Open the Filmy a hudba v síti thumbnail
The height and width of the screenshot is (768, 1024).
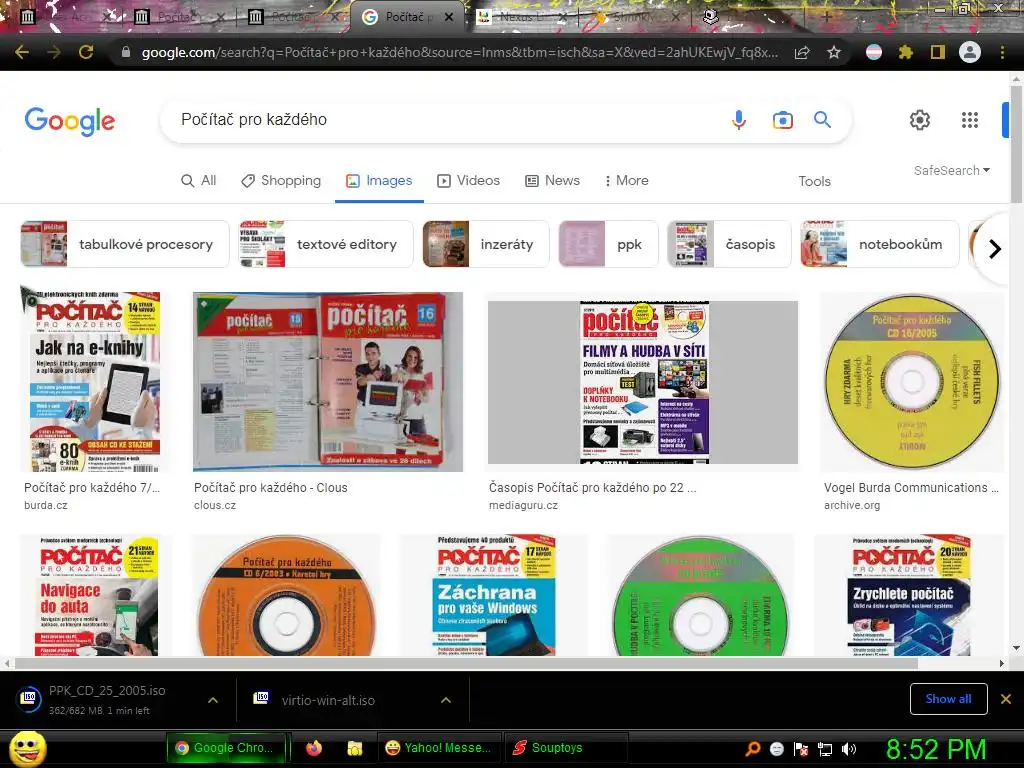(x=643, y=382)
